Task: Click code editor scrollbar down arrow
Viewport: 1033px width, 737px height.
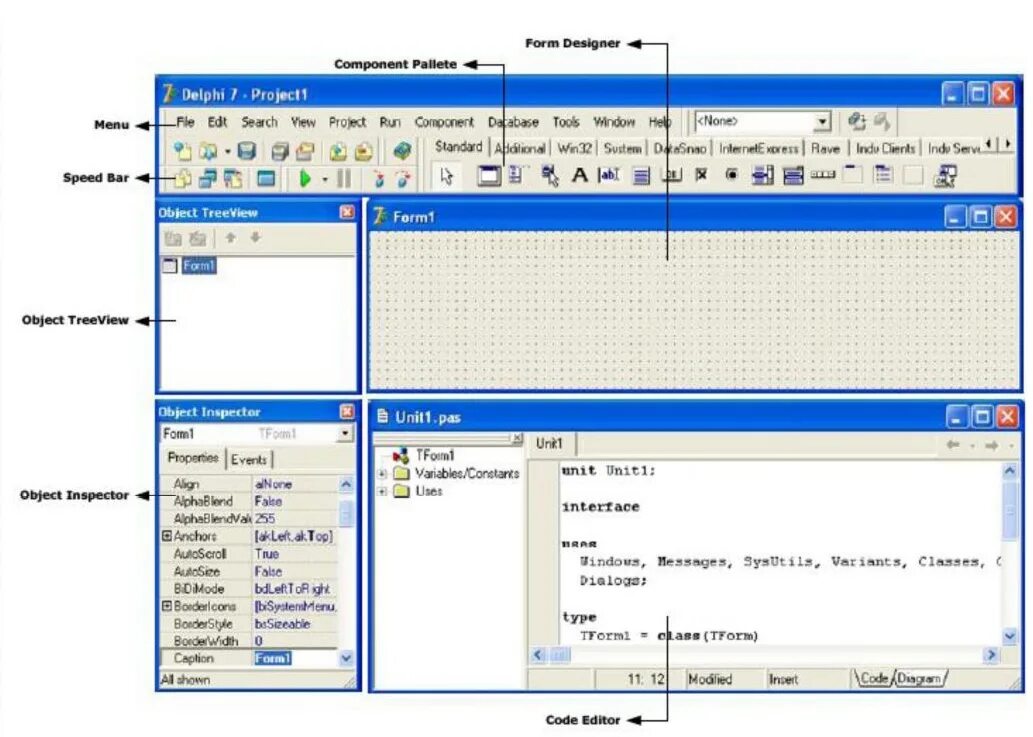Action: click(1009, 636)
